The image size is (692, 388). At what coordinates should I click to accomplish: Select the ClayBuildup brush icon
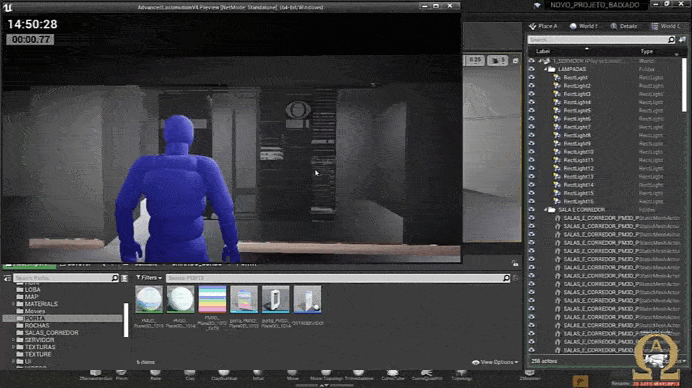tap(224, 375)
